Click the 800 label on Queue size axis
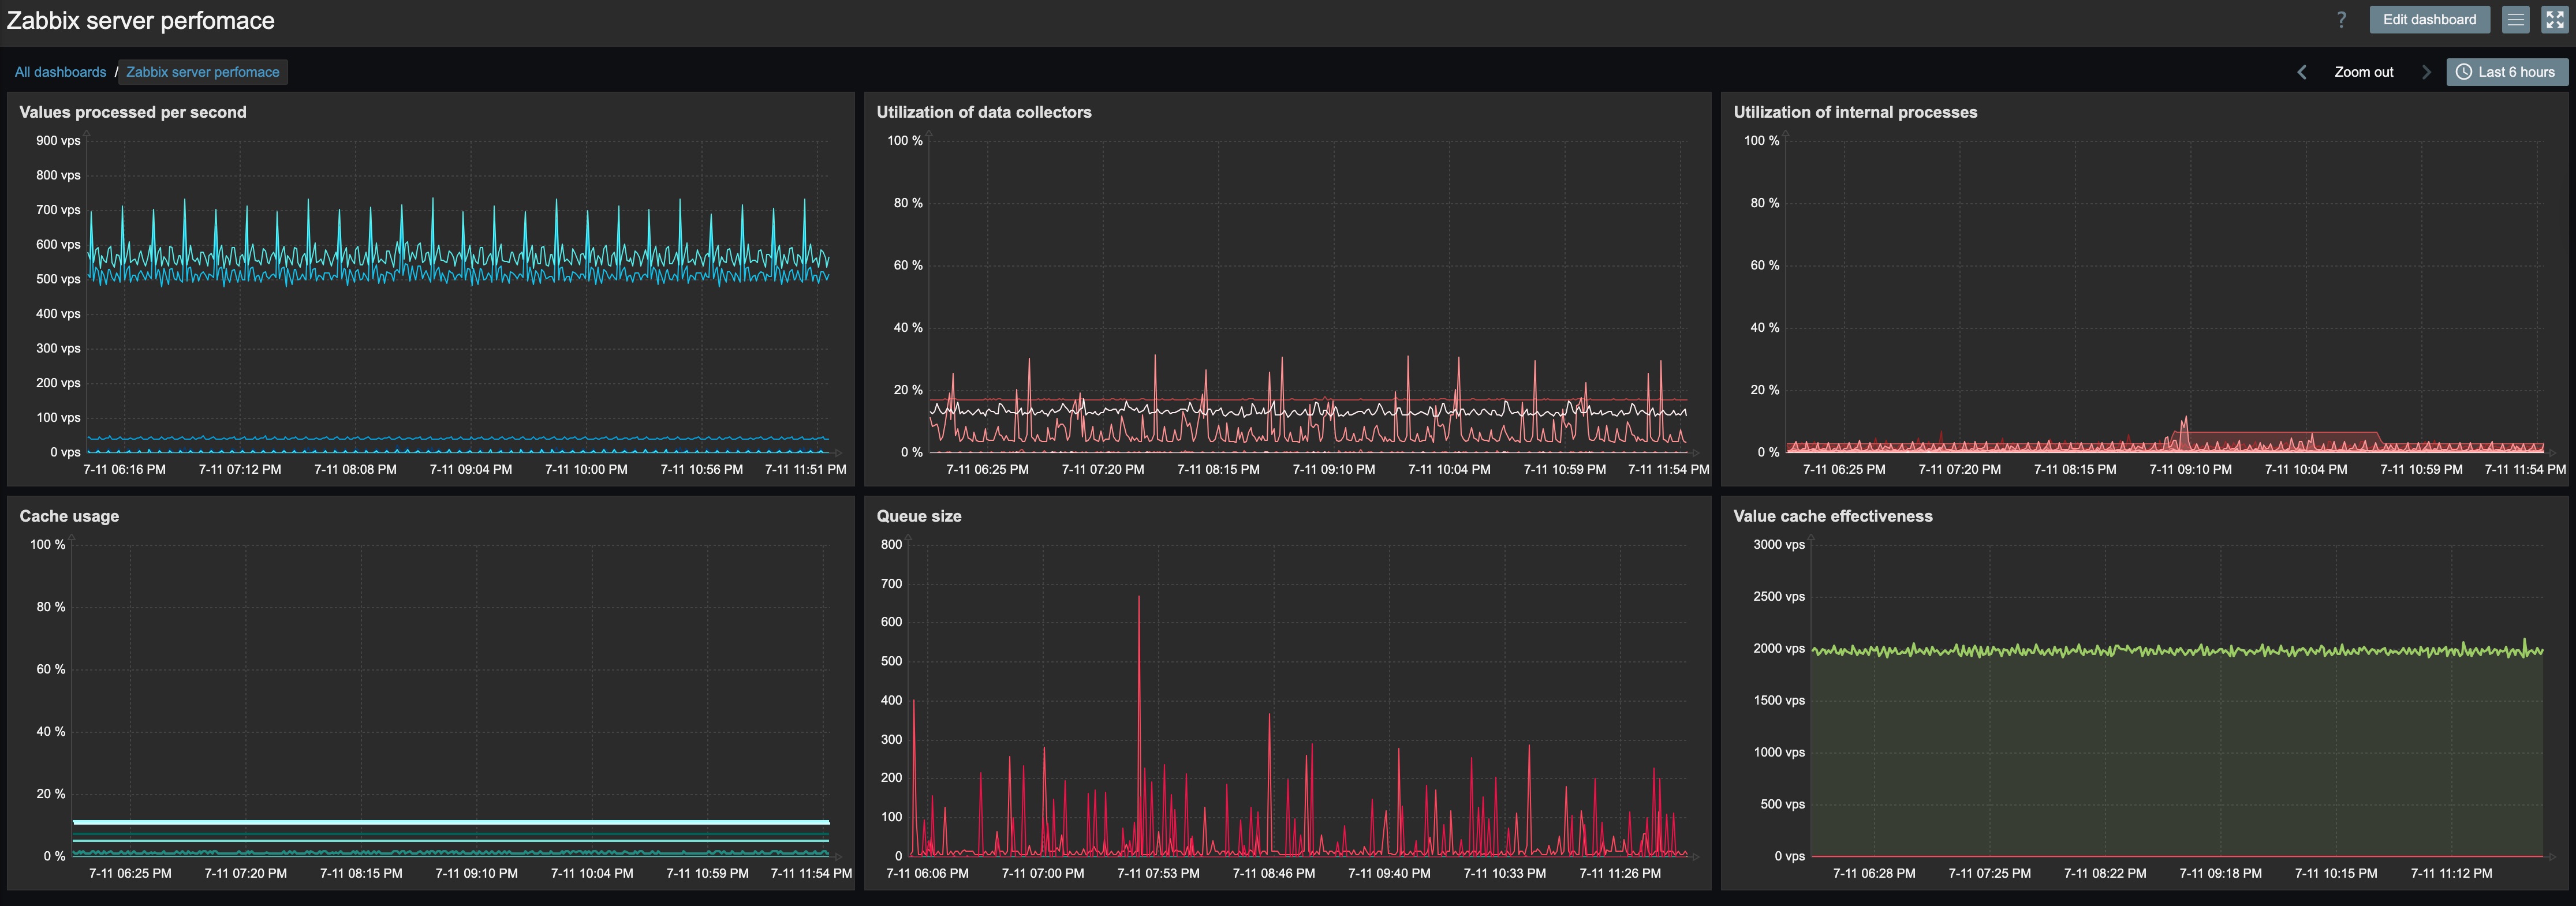Screen dimensions: 2576x906 891,545
